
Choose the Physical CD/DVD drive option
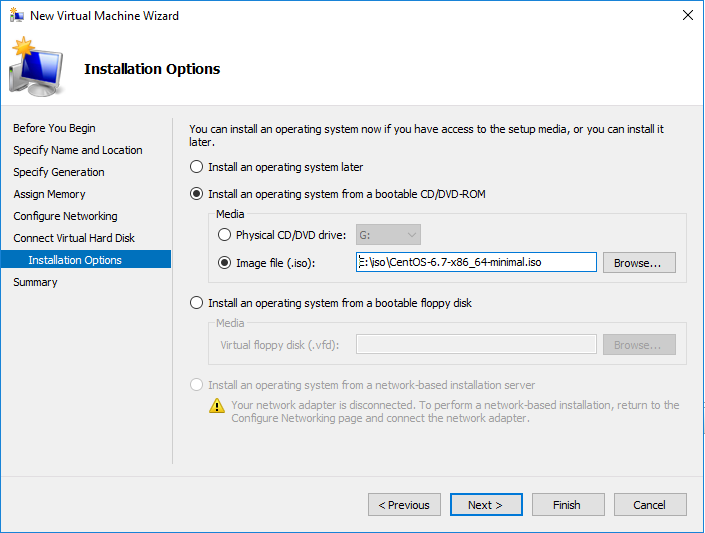coord(224,235)
